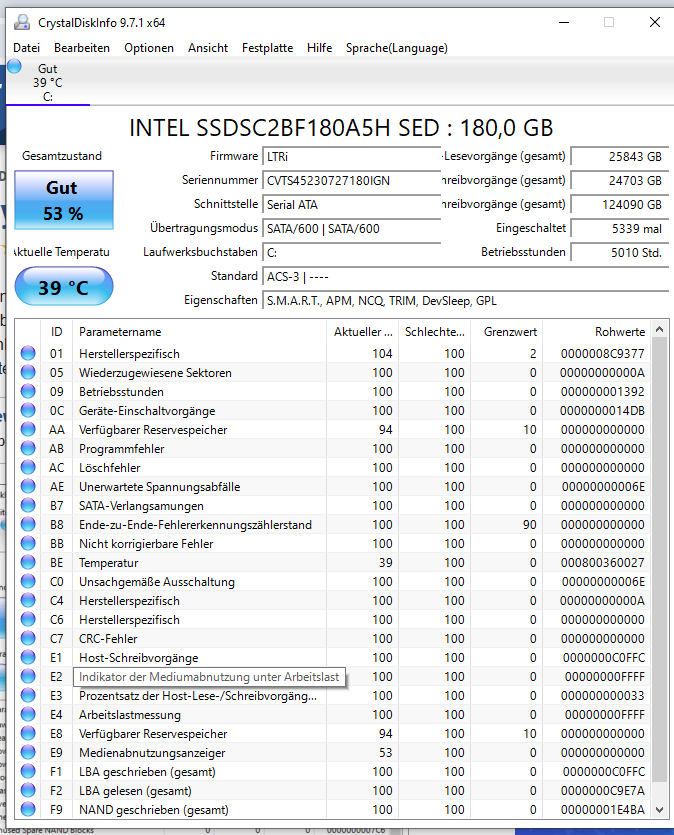Click the blue drive status orb above C:

(x=15, y=67)
